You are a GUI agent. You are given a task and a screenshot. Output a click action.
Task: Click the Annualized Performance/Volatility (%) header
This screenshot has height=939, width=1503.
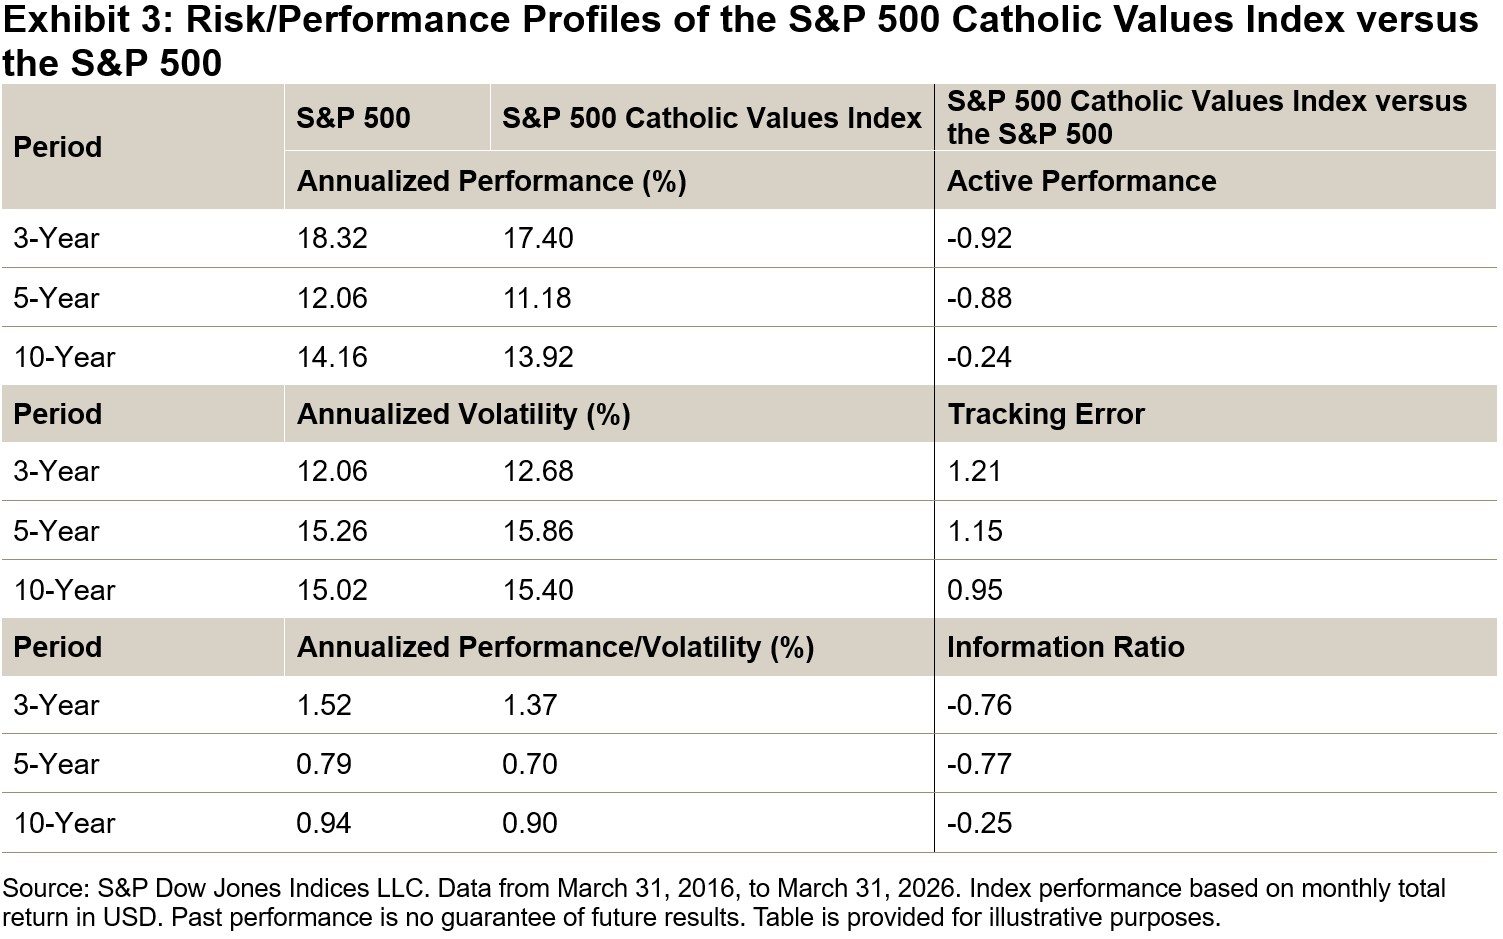555,647
